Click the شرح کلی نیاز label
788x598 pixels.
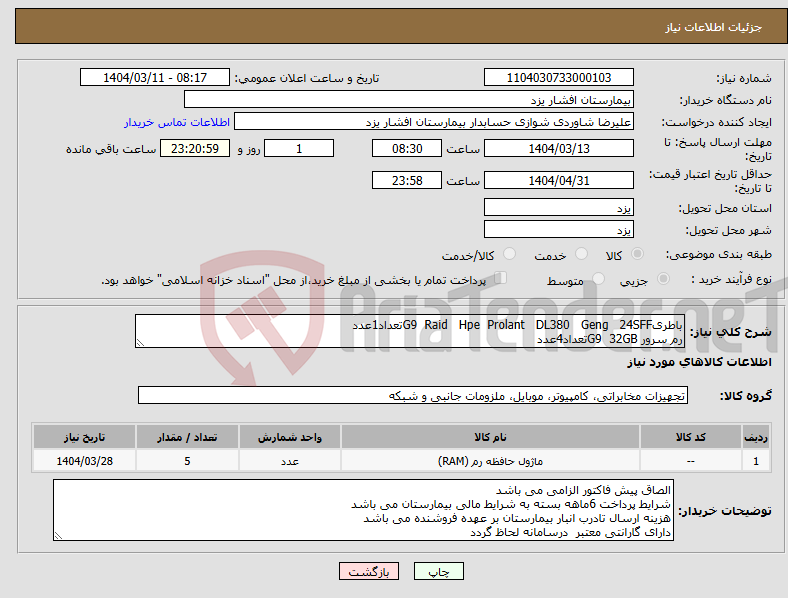(x=730, y=332)
